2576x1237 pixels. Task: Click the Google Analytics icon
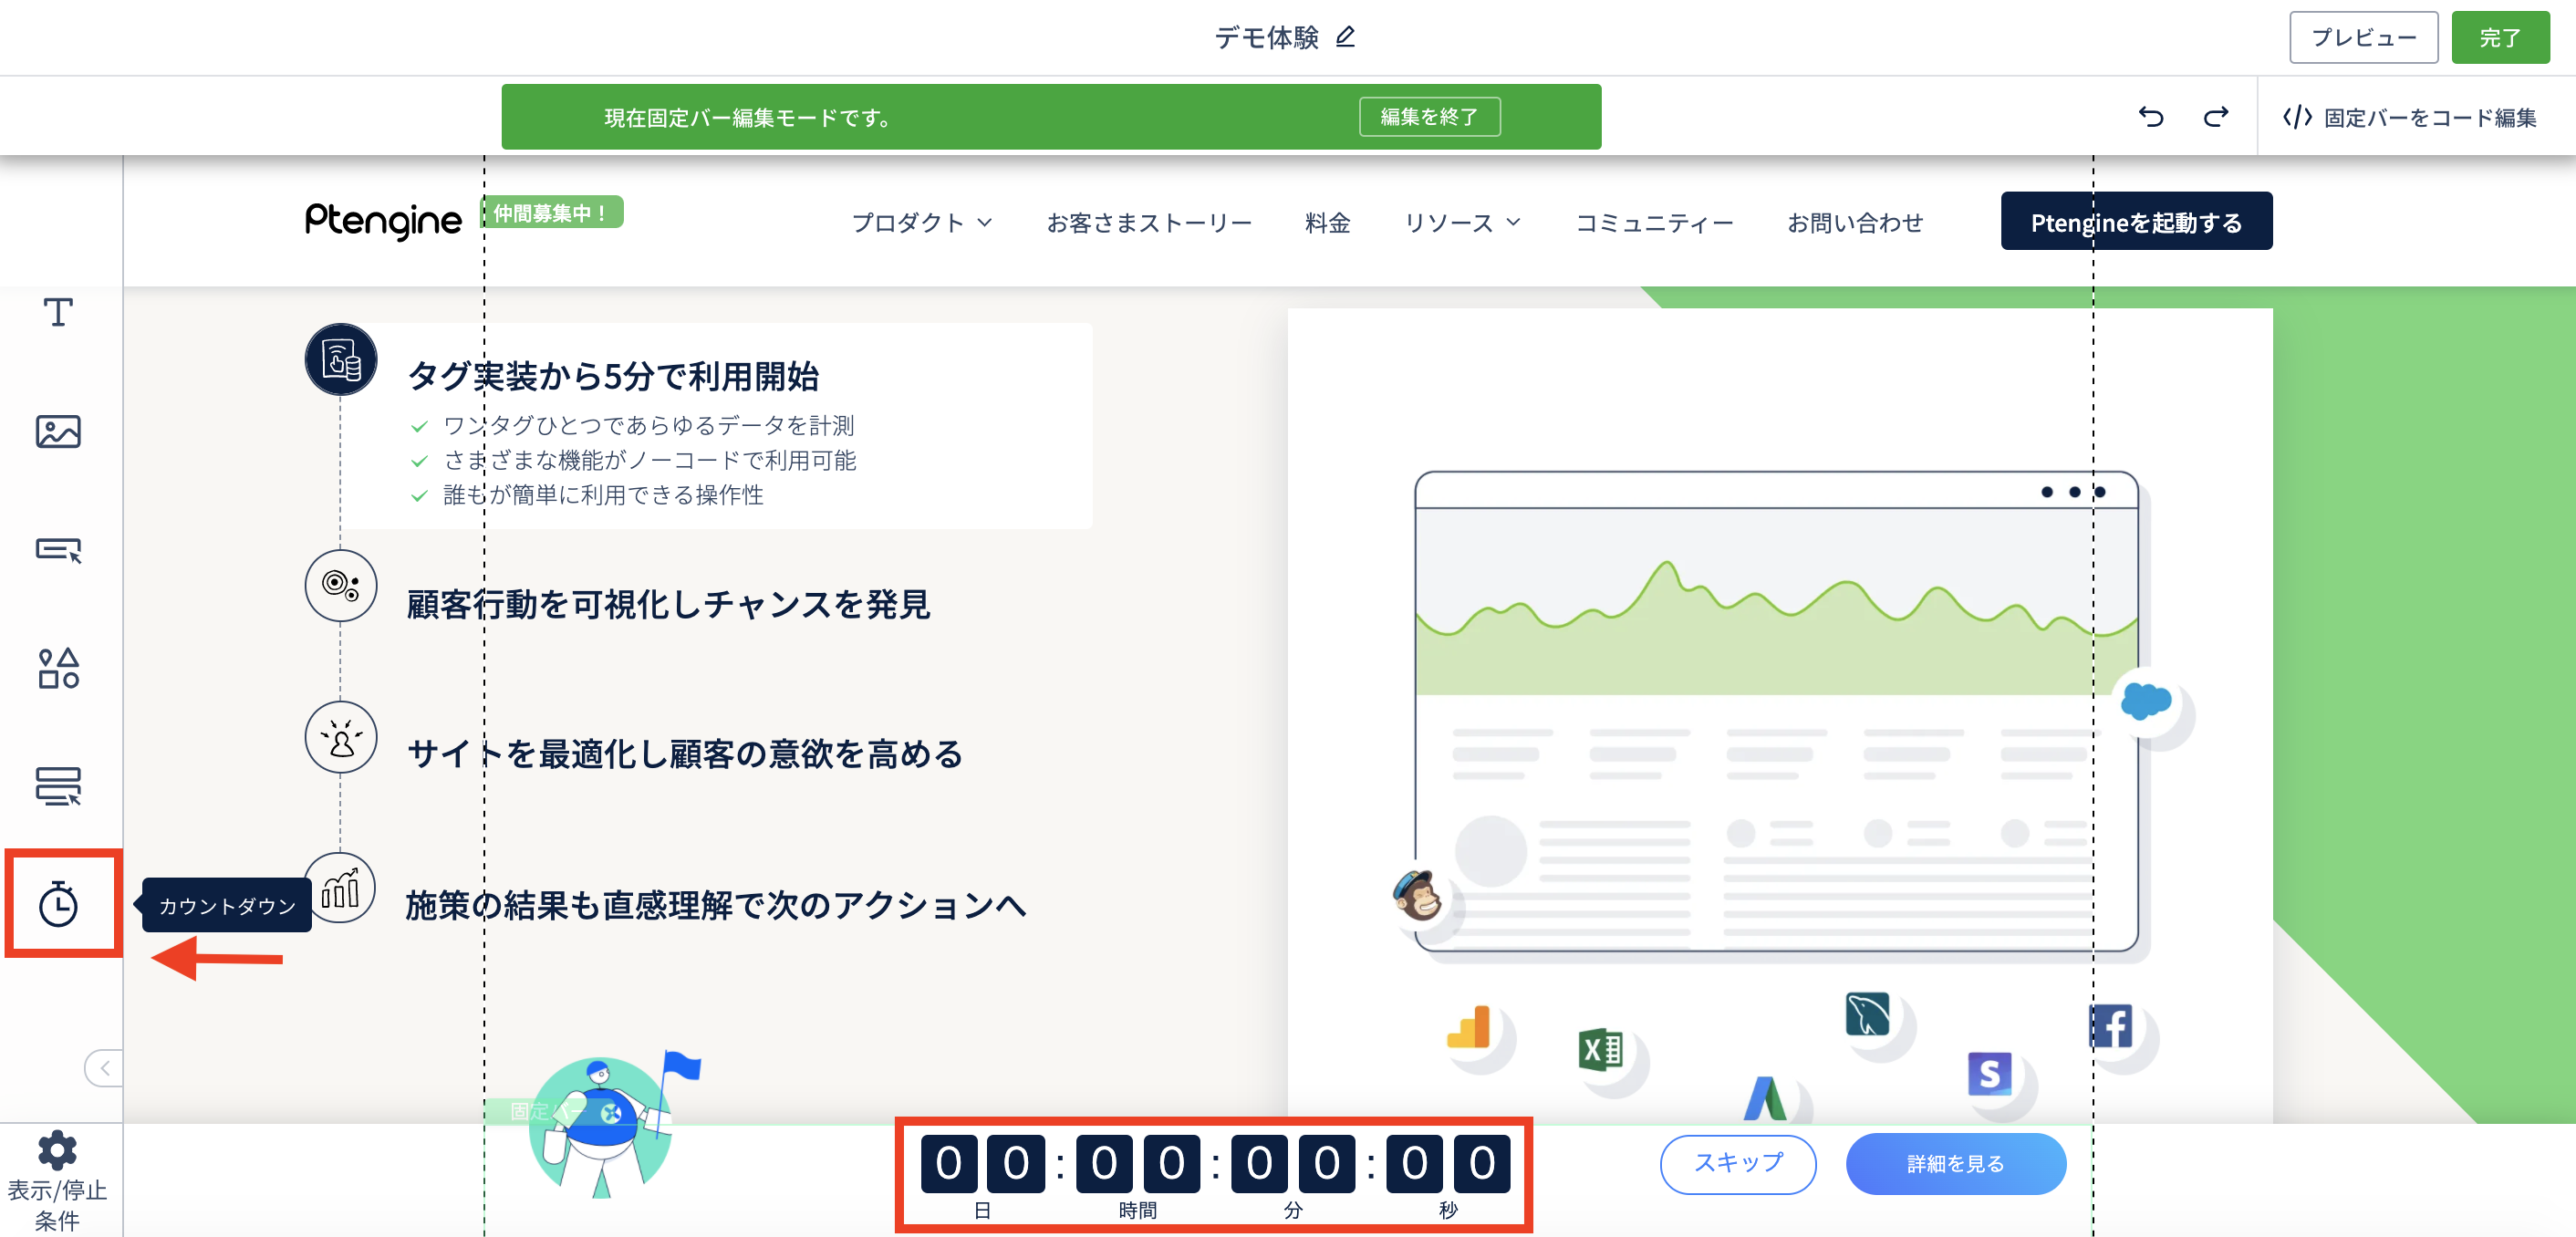click(x=1469, y=1027)
